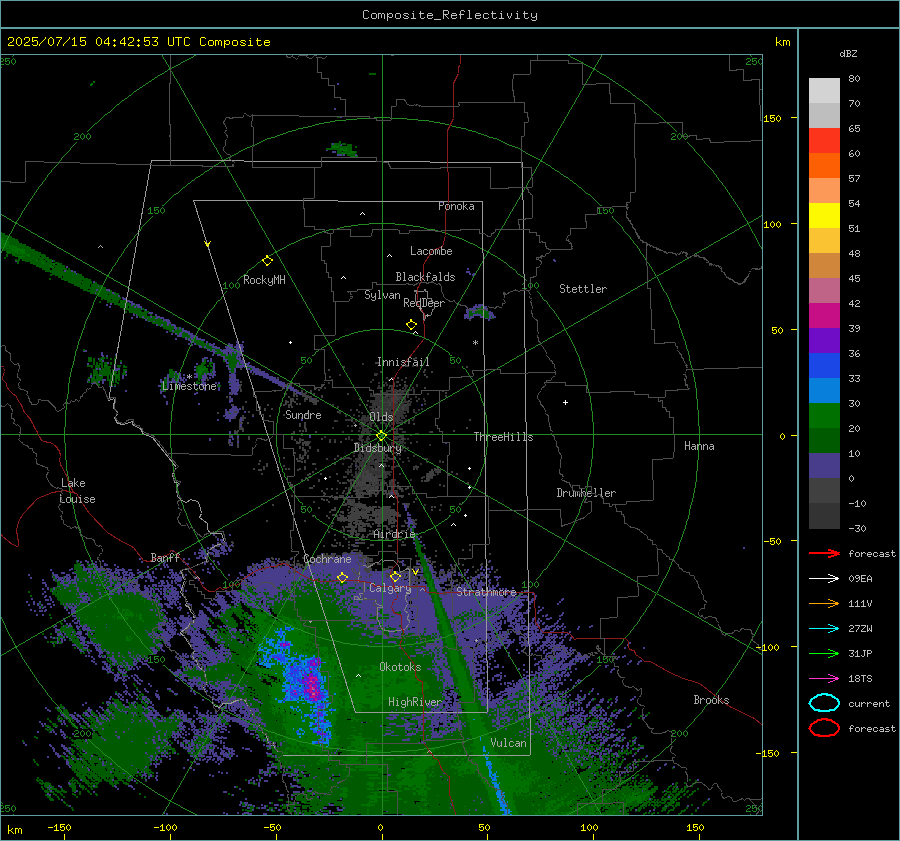Image resolution: width=900 pixels, height=841 pixels.
Task: Click the green echo patch east of RedDeer
Action: 480,313
